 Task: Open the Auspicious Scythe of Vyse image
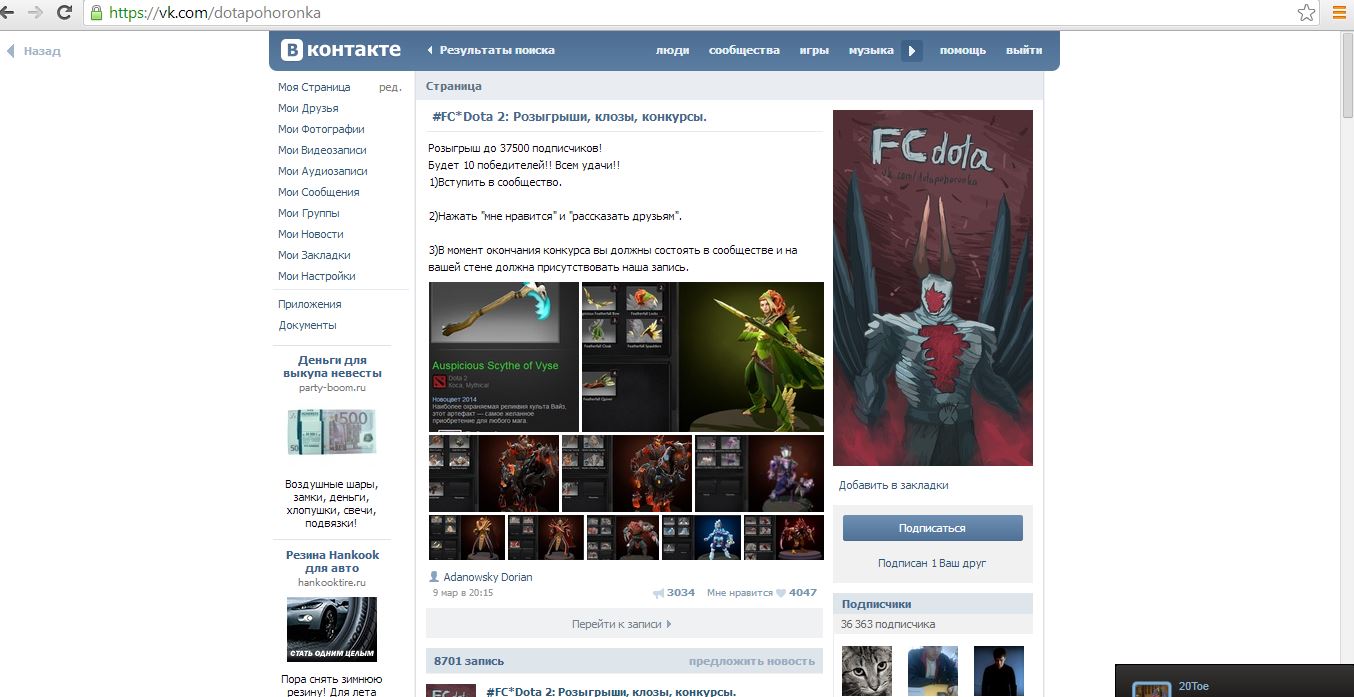(504, 357)
